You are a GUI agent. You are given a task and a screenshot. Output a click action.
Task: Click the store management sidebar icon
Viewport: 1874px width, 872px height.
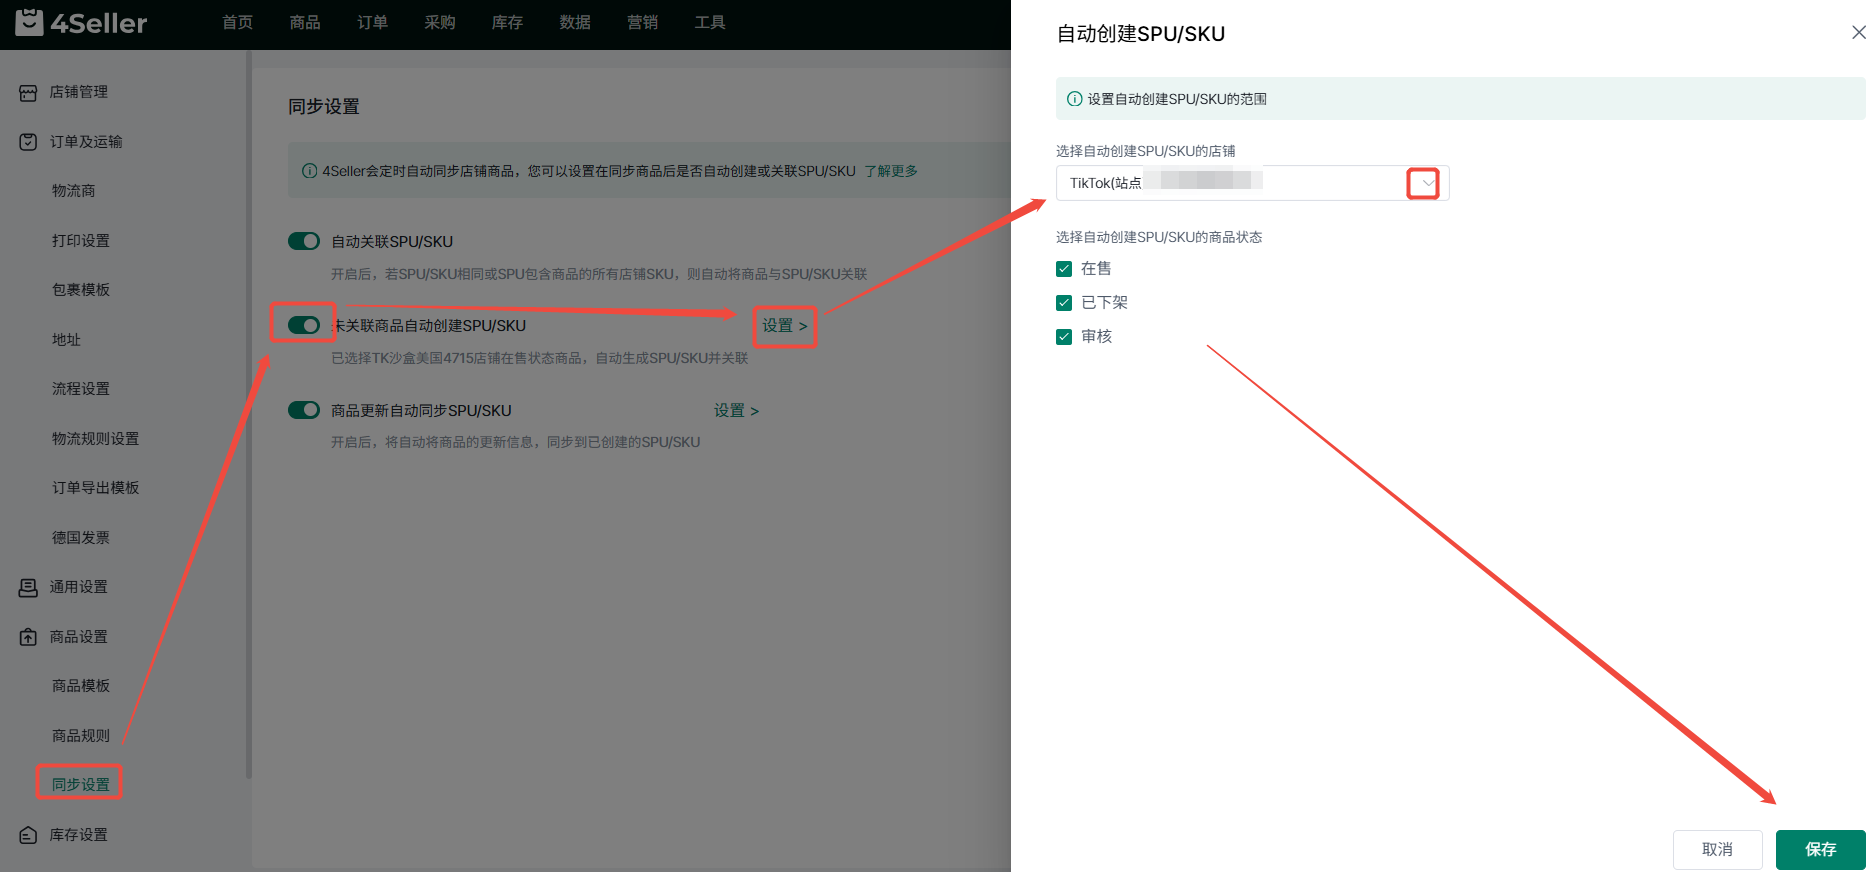pyautogui.click(x=28, y=92)
